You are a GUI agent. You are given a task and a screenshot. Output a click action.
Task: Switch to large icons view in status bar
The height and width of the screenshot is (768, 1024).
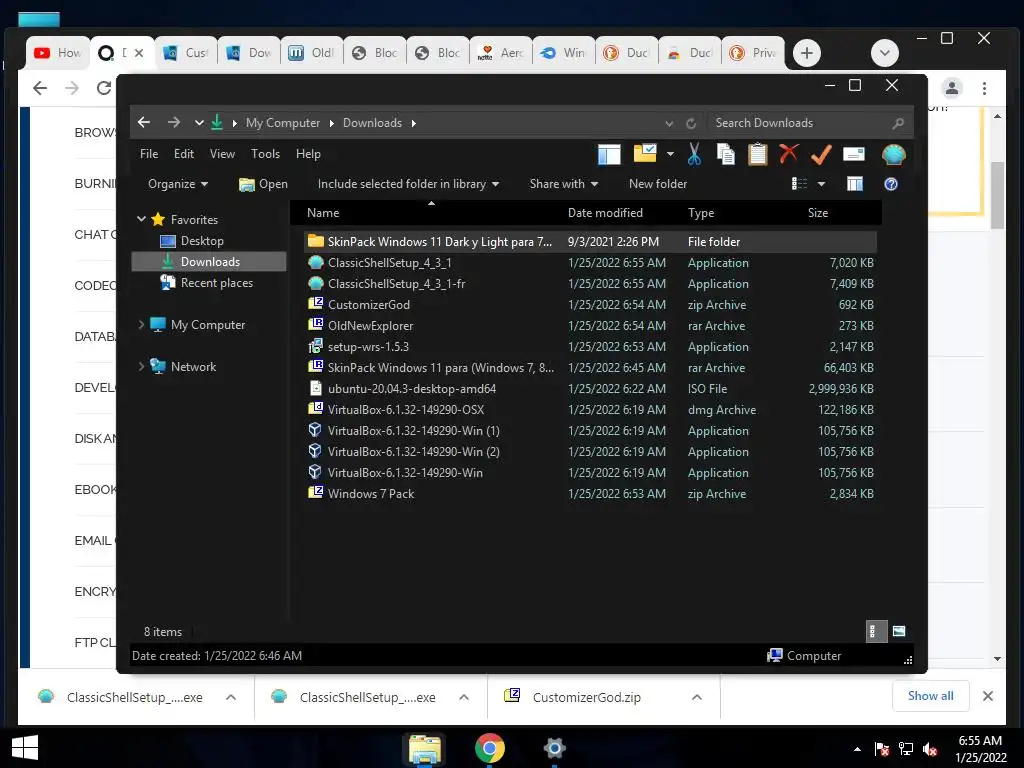click(x=899, y=632)
